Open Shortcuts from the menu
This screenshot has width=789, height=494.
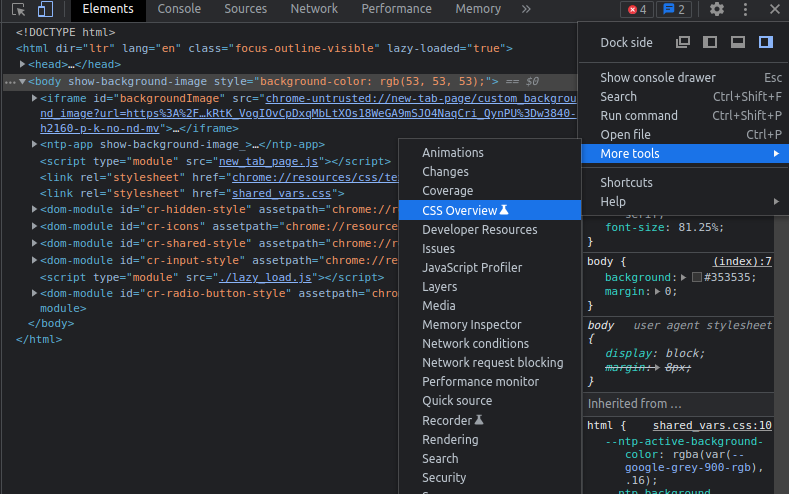pos(685,183)
